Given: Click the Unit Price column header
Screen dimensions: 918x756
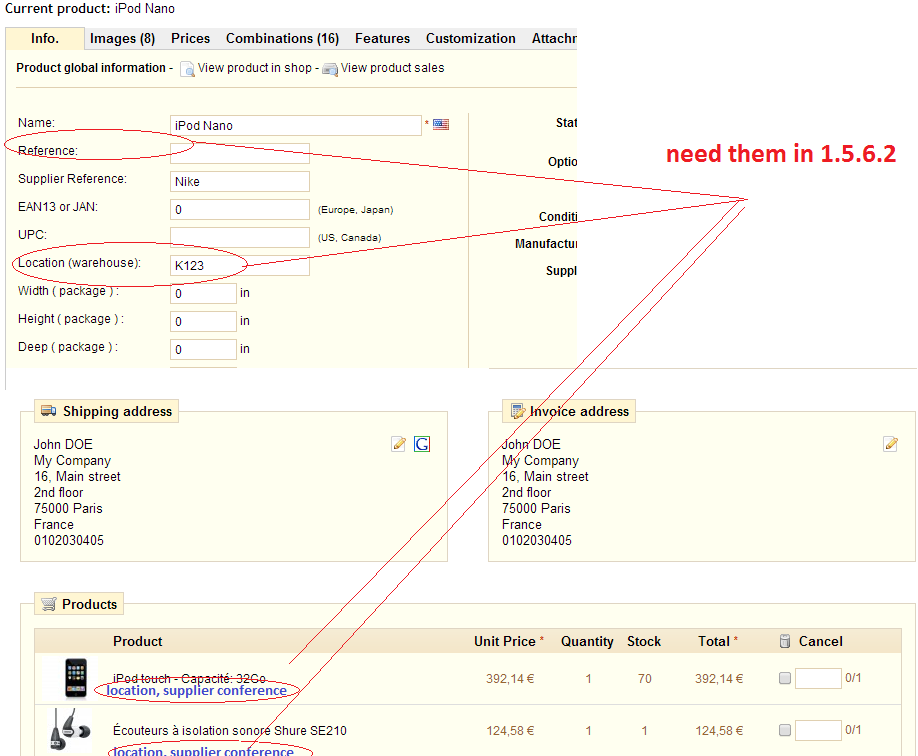Looking at the screenshot, I should point(505,641).
